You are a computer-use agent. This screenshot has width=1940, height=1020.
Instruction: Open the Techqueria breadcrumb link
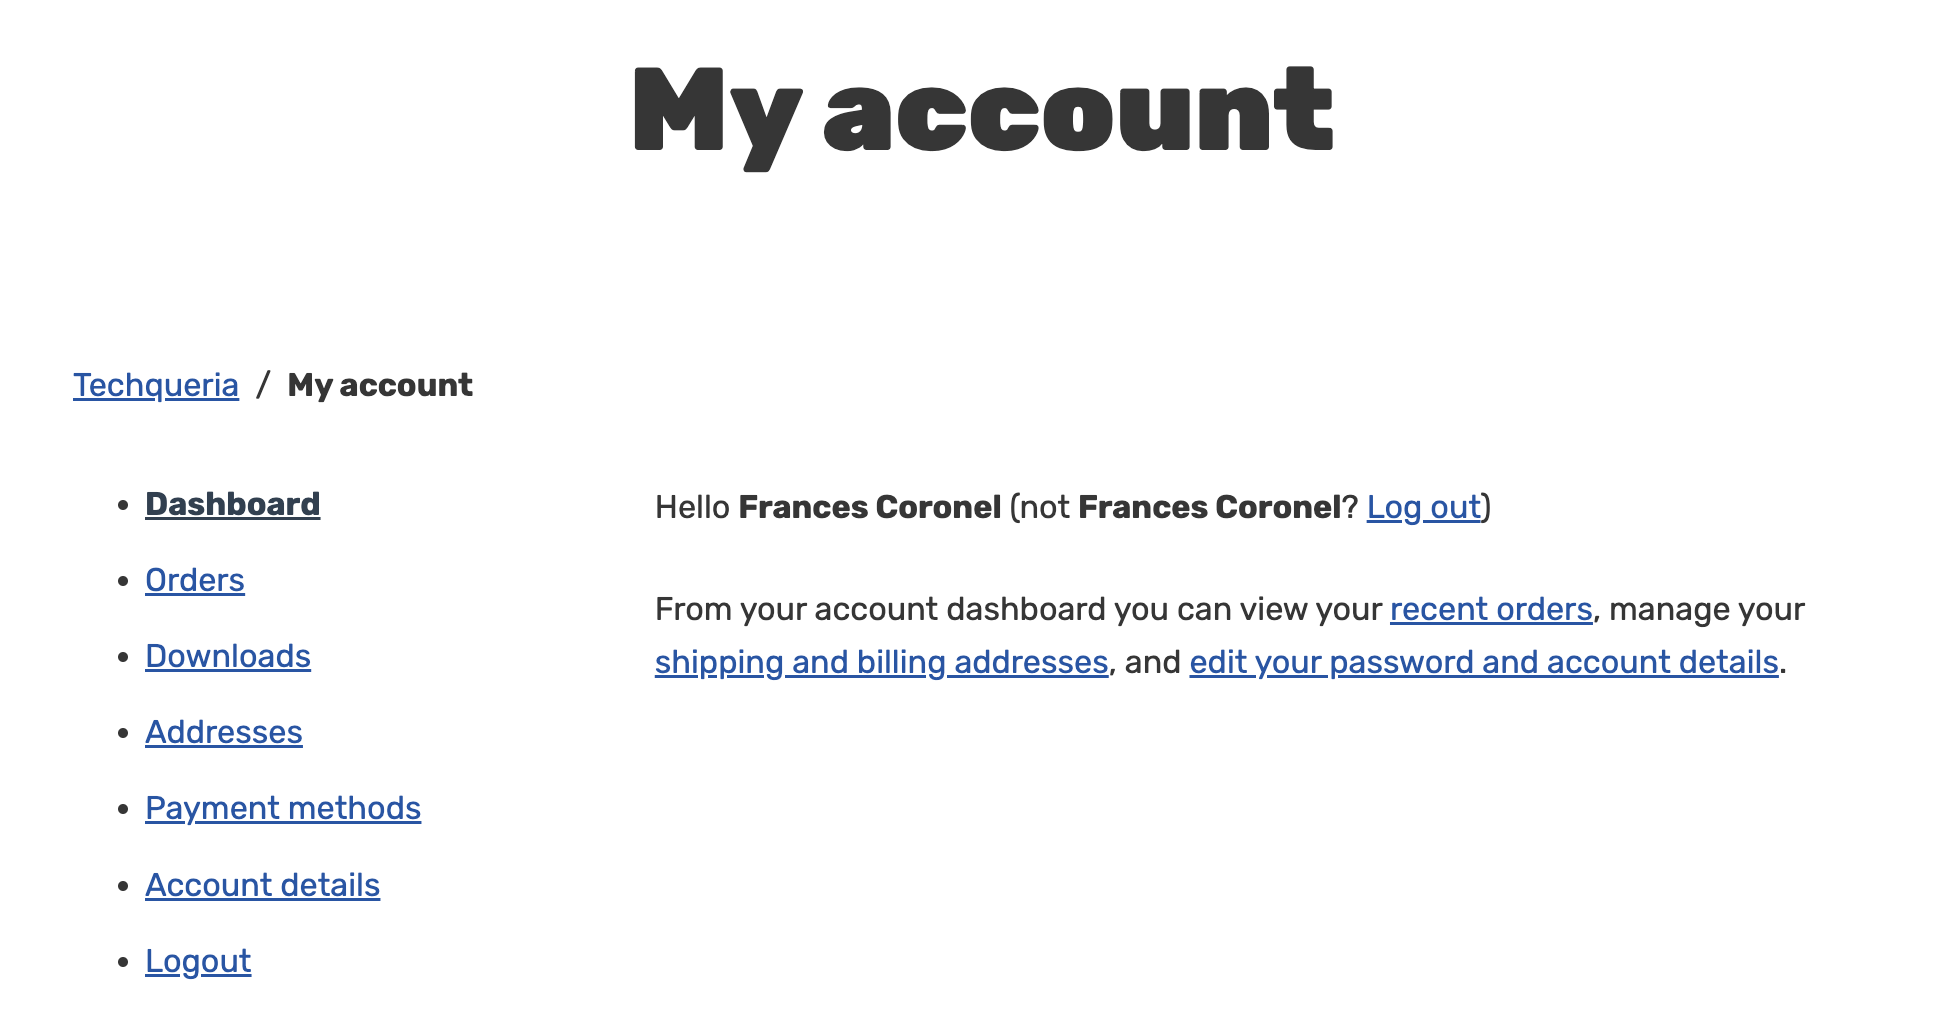pos(156,385)
